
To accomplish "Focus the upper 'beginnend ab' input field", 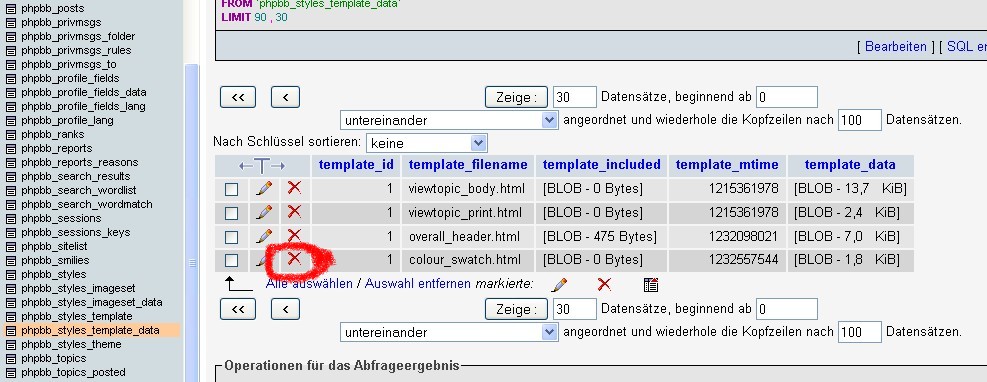I will point(787,97).
